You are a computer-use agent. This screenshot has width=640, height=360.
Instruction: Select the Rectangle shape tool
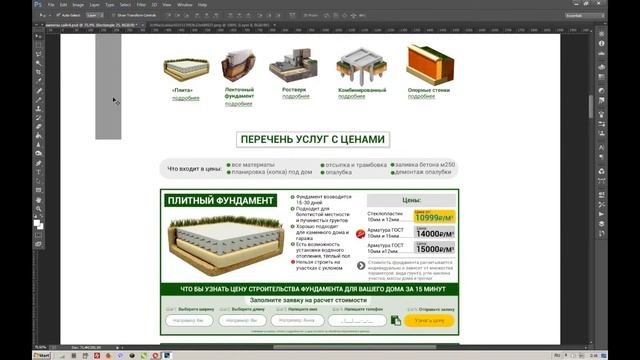38,190
